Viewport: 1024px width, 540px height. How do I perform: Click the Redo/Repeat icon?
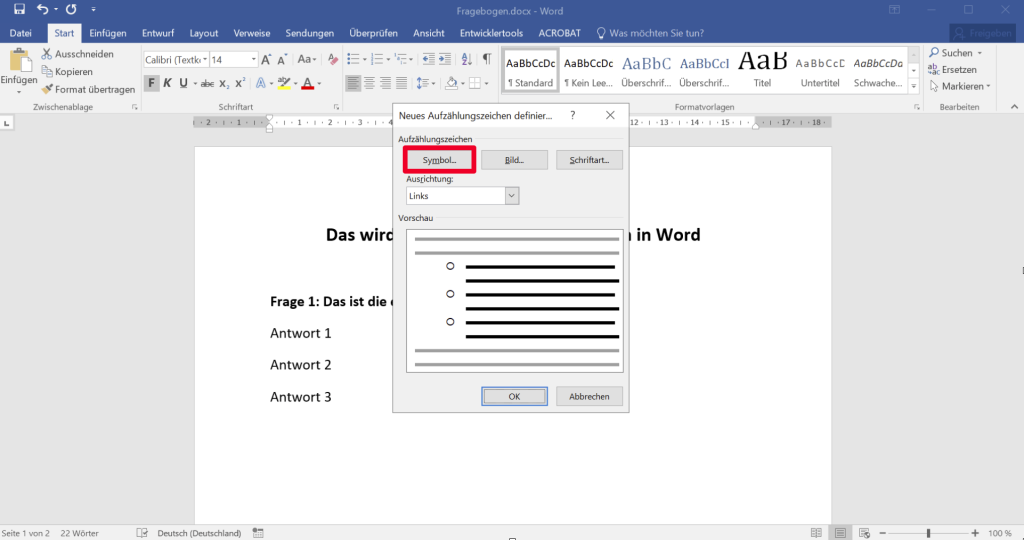click(71, 9)
